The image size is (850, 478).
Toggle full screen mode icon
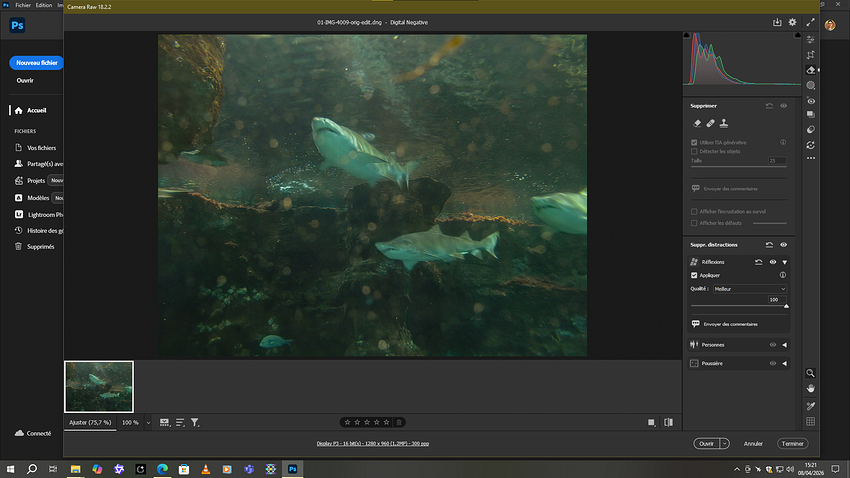(x=811, y=22)
